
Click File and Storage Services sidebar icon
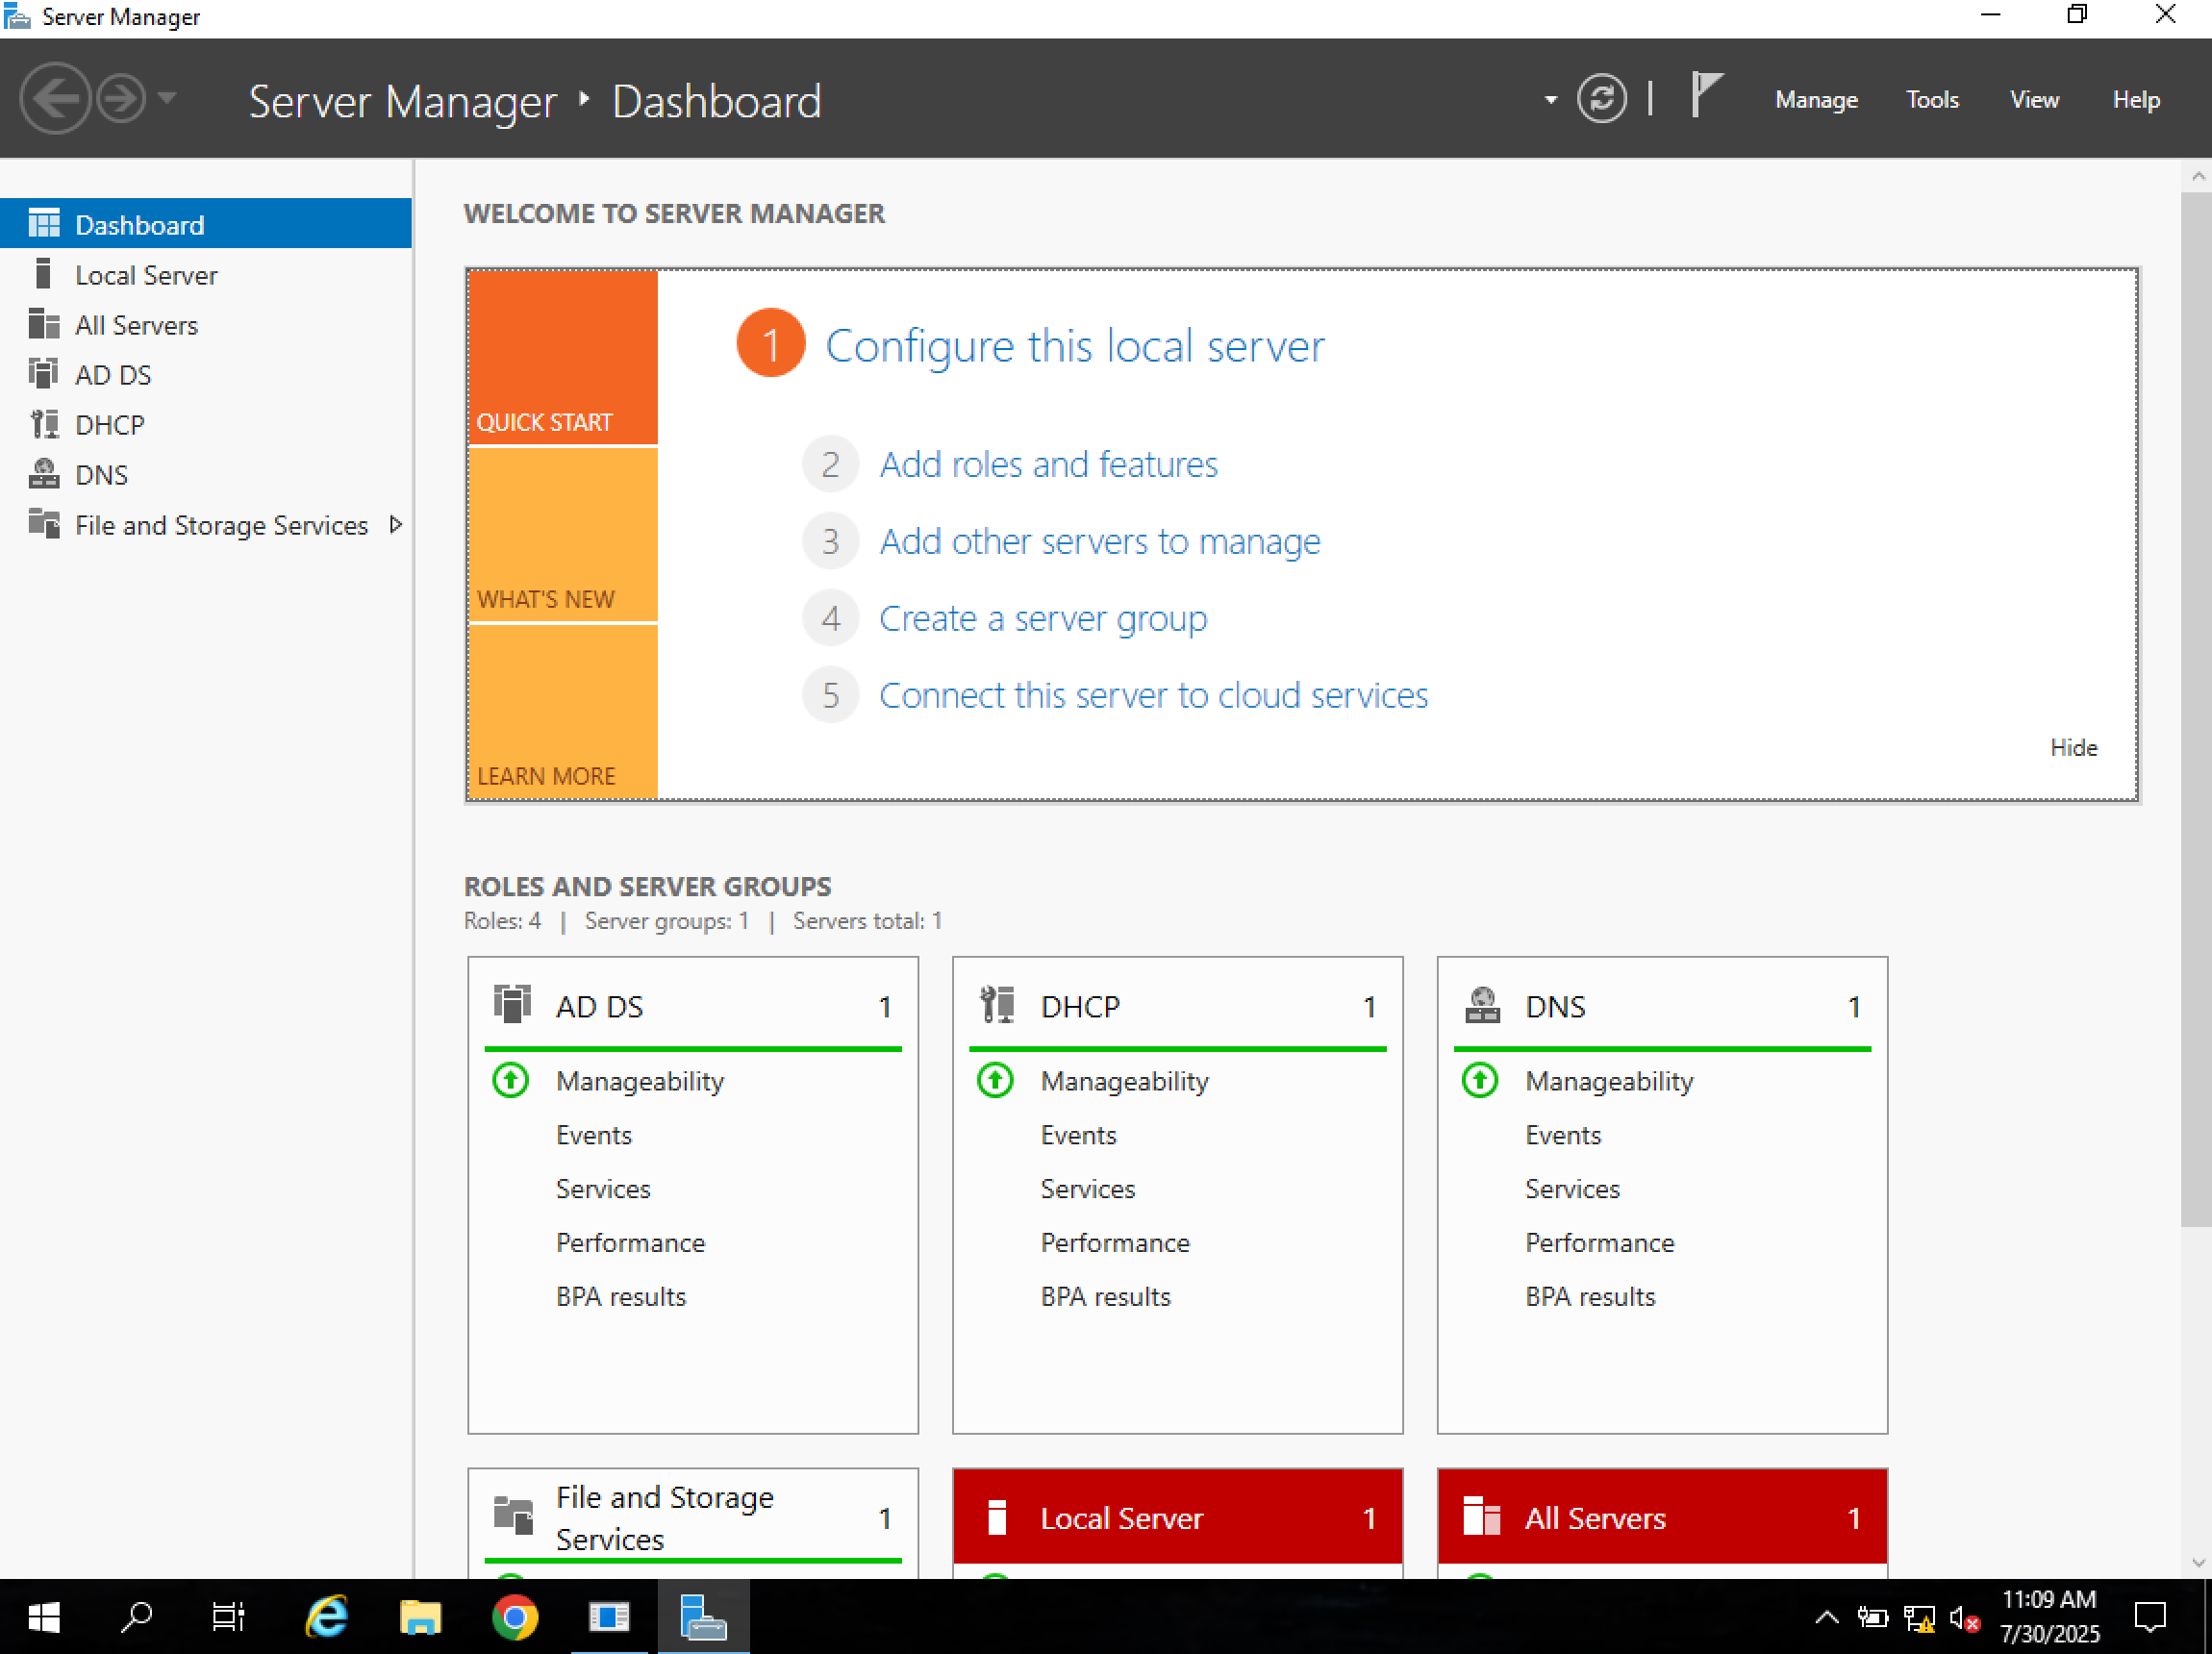[44, 523]
